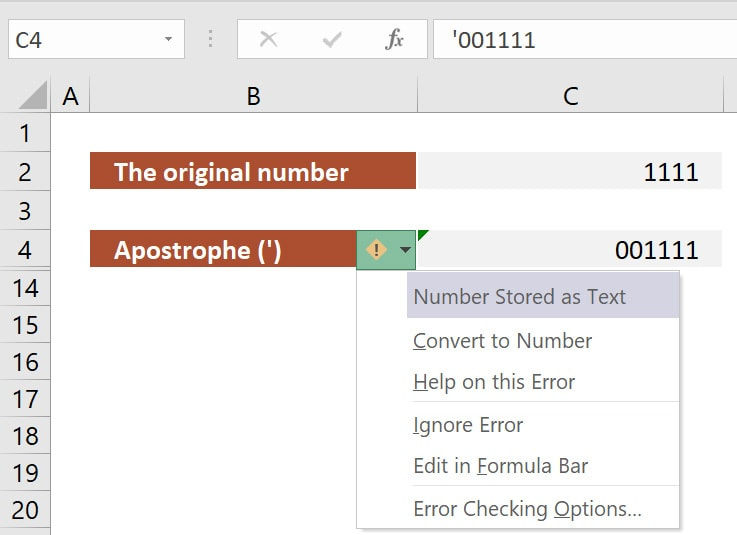Click the Cancel (X) formula bar icon
The height and width of the screenshot is (535, 737).
pos(268,39)
